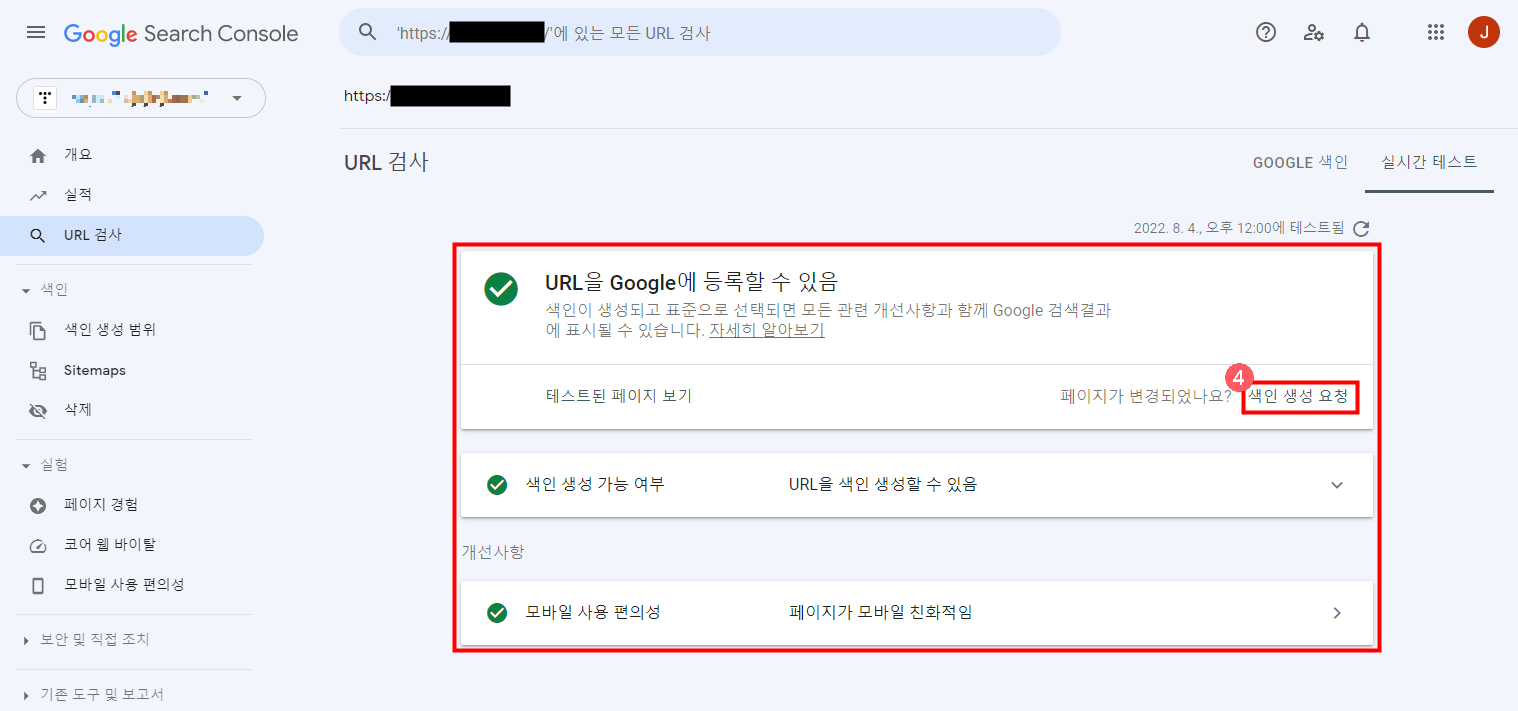Click the 삭제 crossed-eye icon
The height and width of the screenshot is (711, 1518).
coord(37,408)
